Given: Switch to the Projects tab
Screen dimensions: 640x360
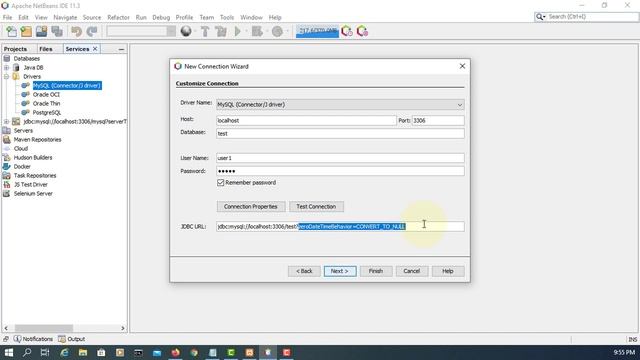Looking at the screenshot, I should tap(16, 49).
